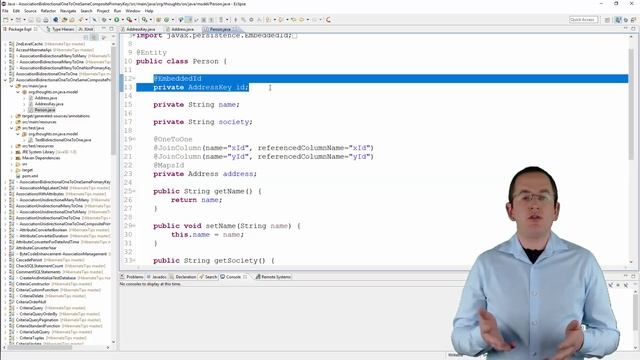Click the Print toolbar icon
Screen dimensions: 640x360
click(46, 20)
